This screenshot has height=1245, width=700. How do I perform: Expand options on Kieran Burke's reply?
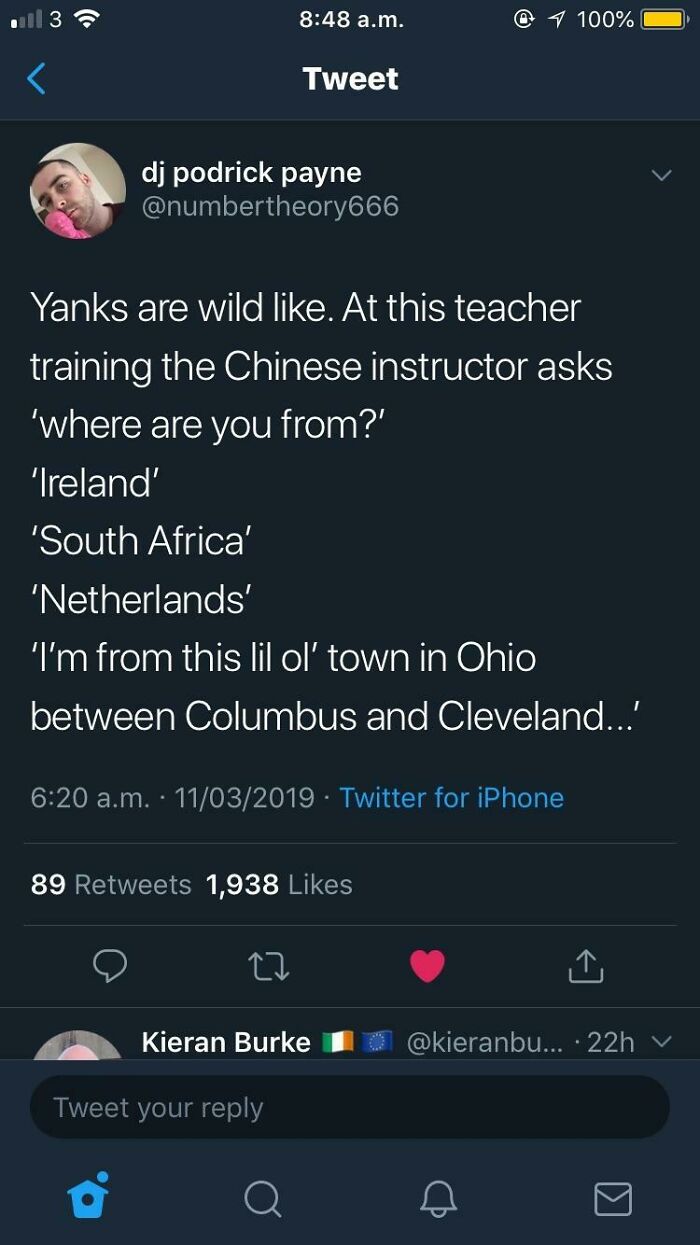tap(661, 1042)
